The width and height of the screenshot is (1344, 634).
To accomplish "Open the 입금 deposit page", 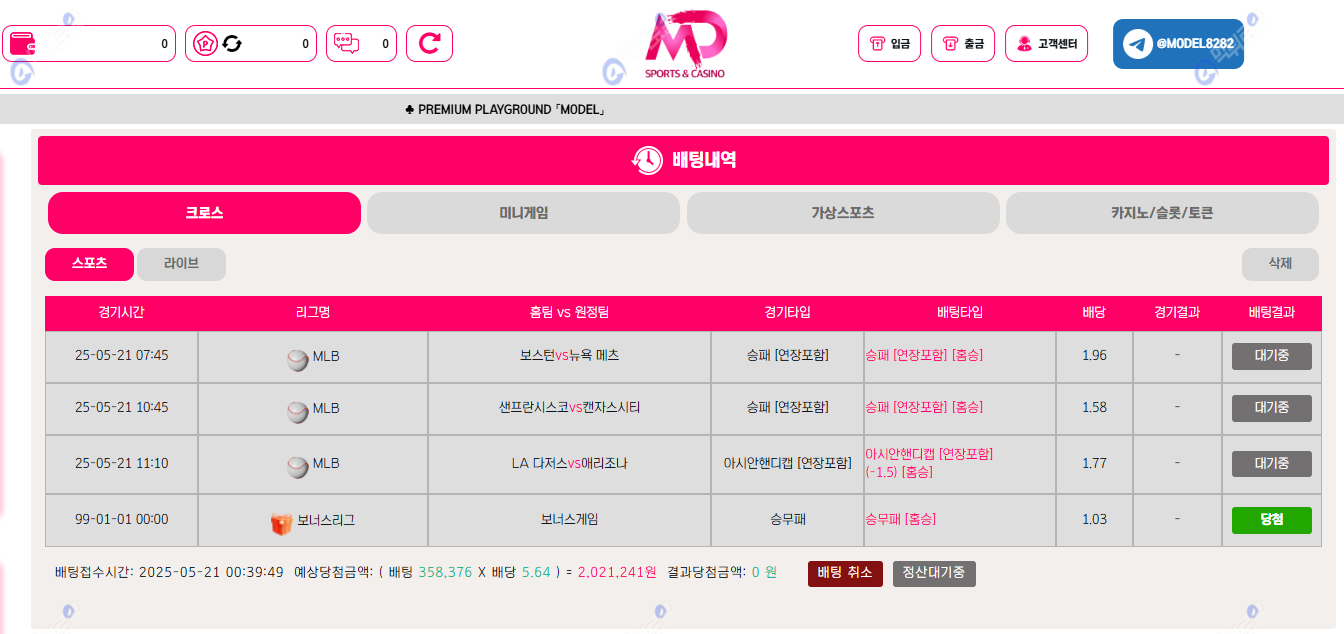I will pyautogui.click(x=889, y=44).
